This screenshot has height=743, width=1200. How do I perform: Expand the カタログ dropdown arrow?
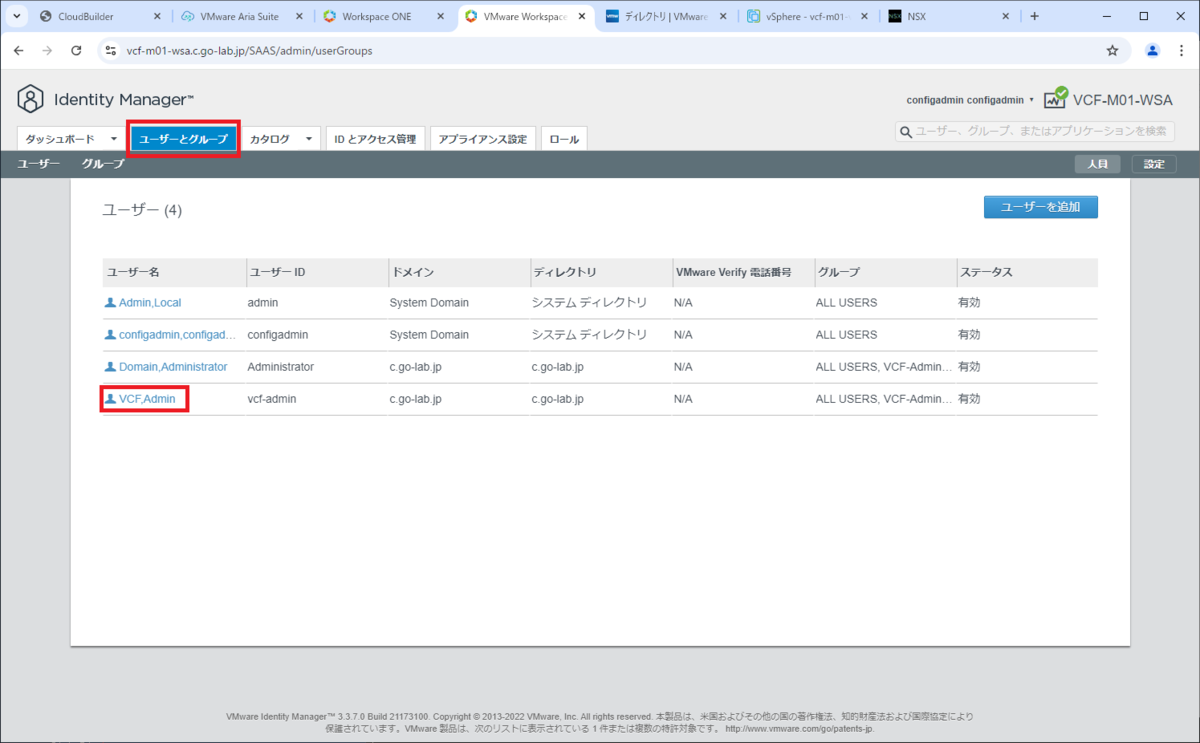pyautogui.click(x=309, y=139)
